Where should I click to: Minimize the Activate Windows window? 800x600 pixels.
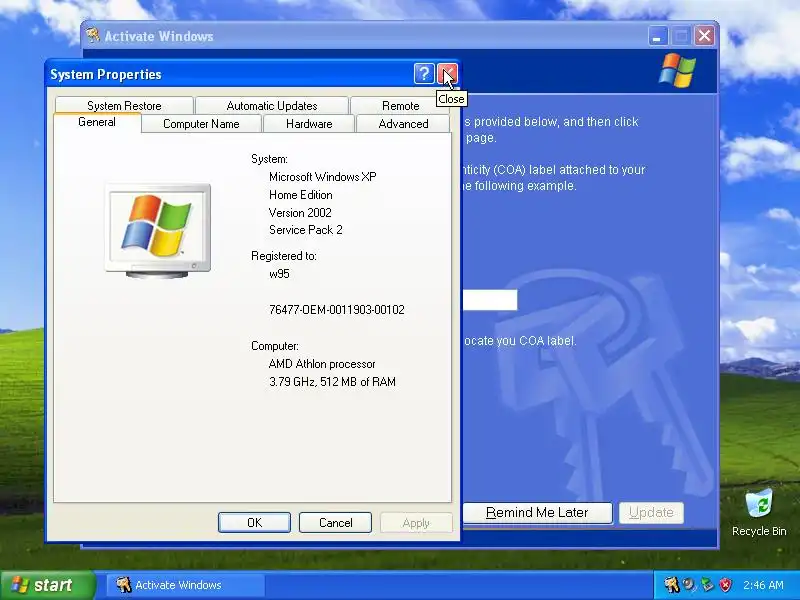pyautogui.click(x=658, y=36)
